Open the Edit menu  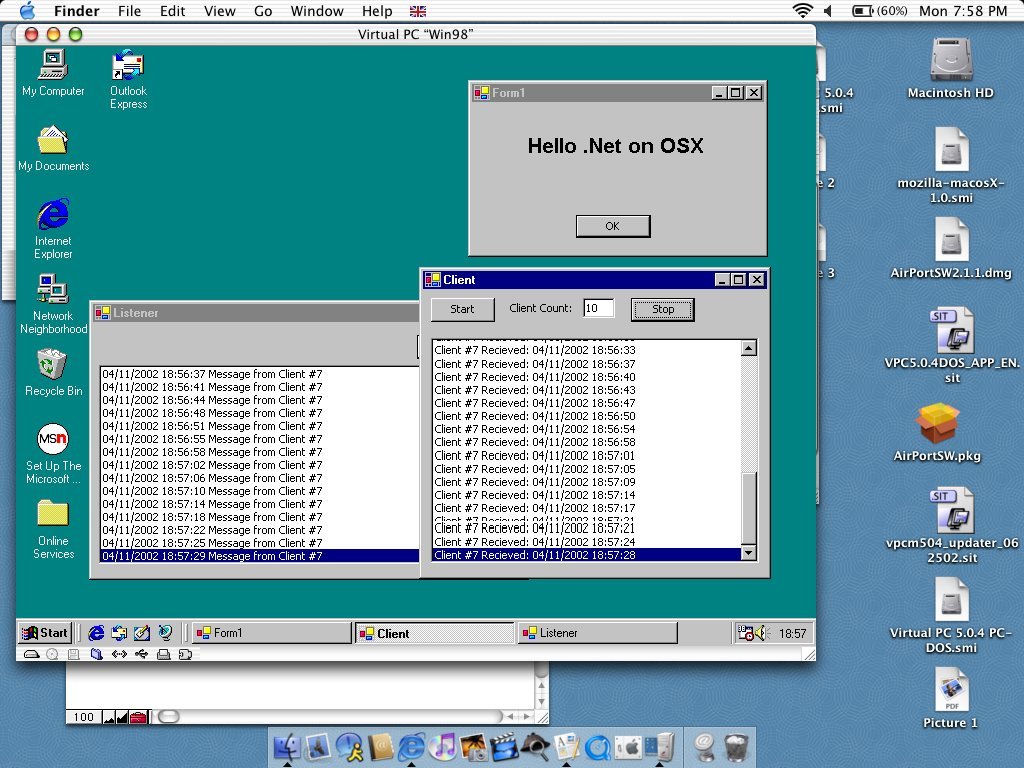coord(172,11)
